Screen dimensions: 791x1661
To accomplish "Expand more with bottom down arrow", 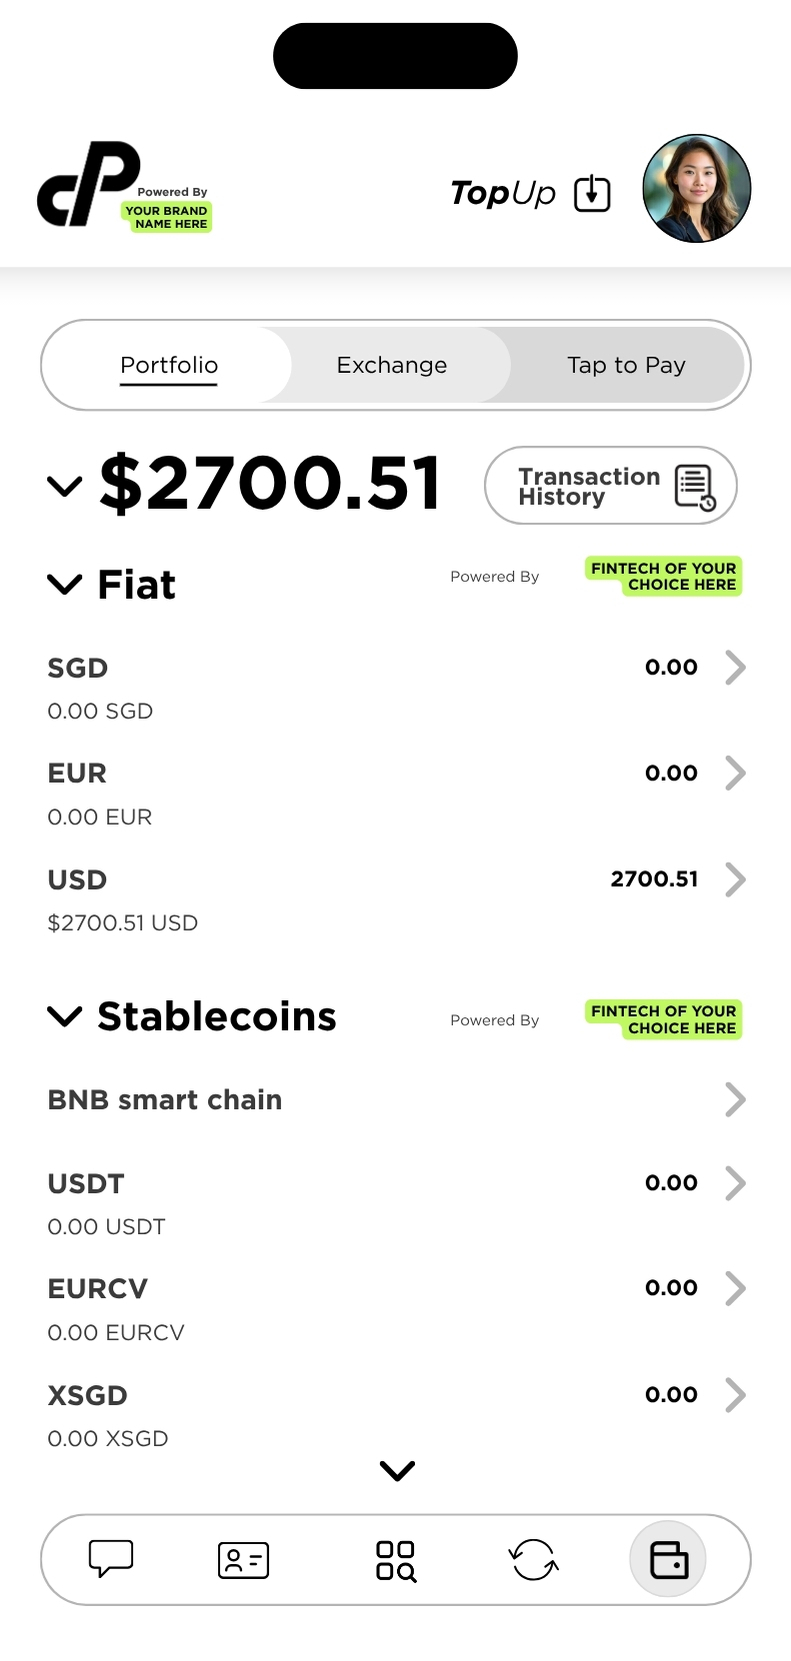I will (x=397, y=1470).
